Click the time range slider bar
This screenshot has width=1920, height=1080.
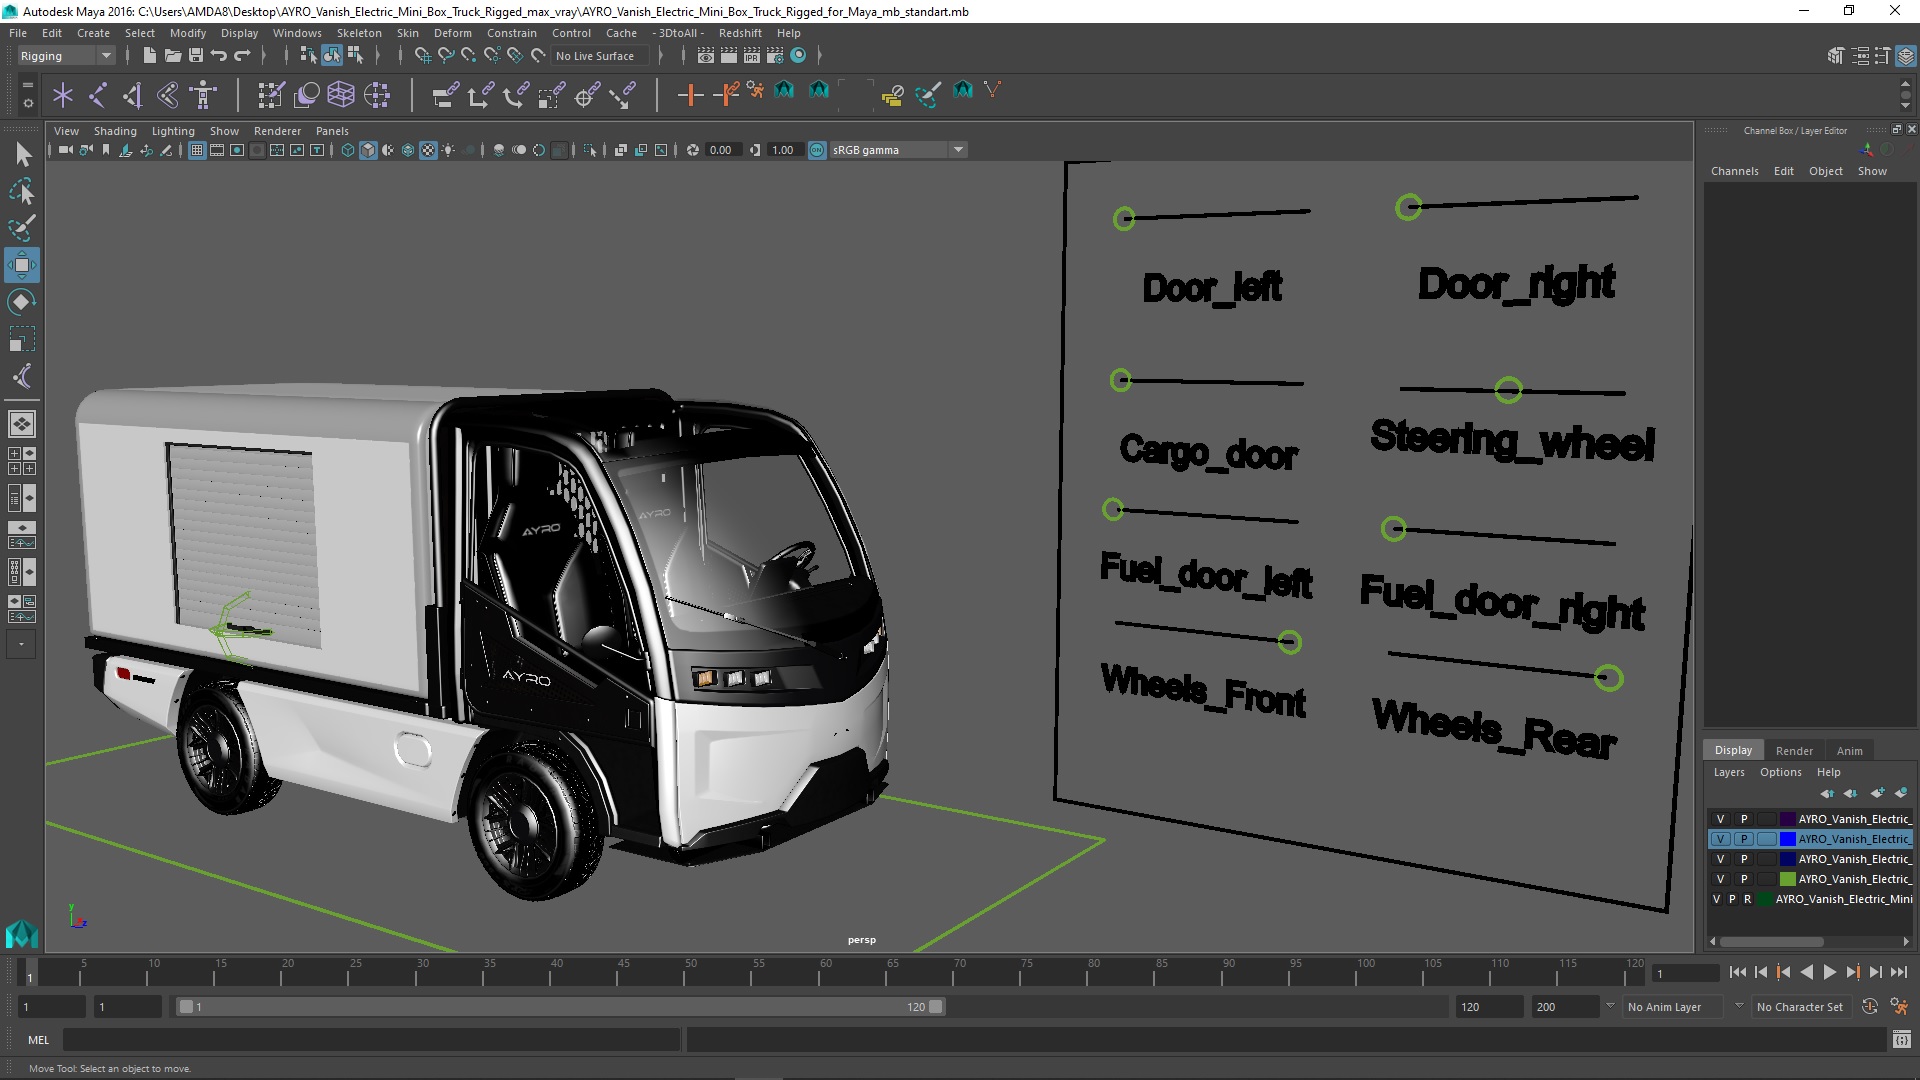[x=560, y=1007]
